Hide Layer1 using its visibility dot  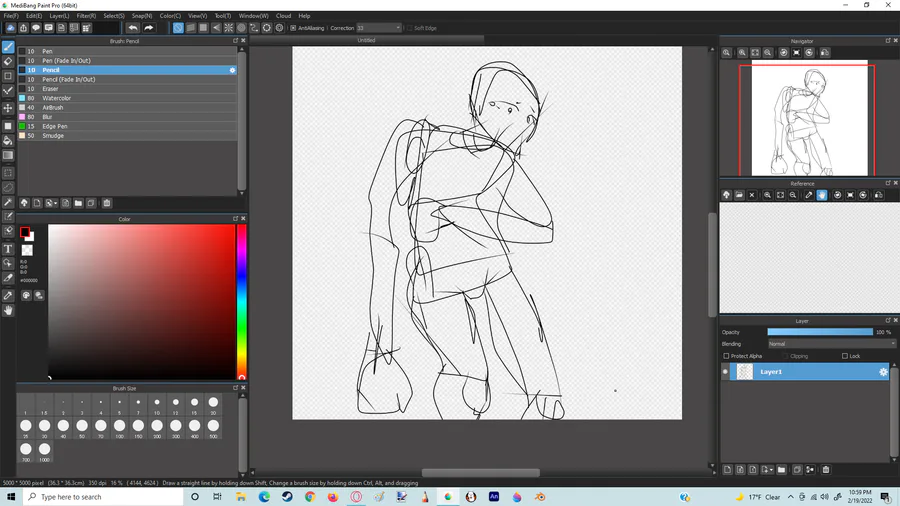725,372
